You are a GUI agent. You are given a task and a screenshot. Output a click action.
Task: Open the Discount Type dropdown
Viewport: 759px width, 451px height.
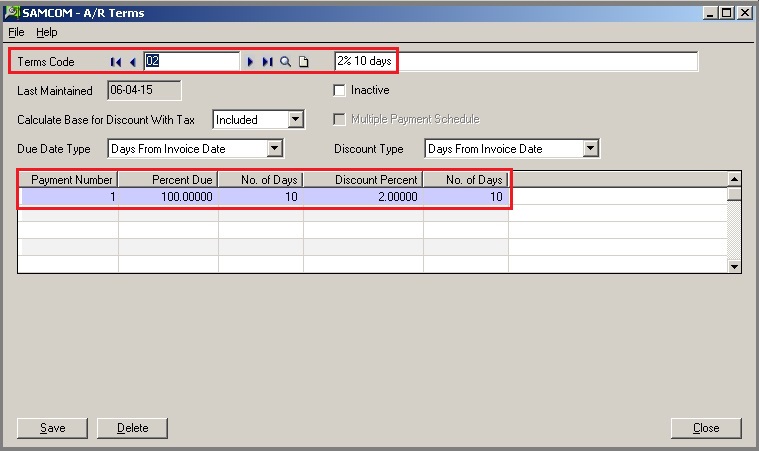coord(590,149)
